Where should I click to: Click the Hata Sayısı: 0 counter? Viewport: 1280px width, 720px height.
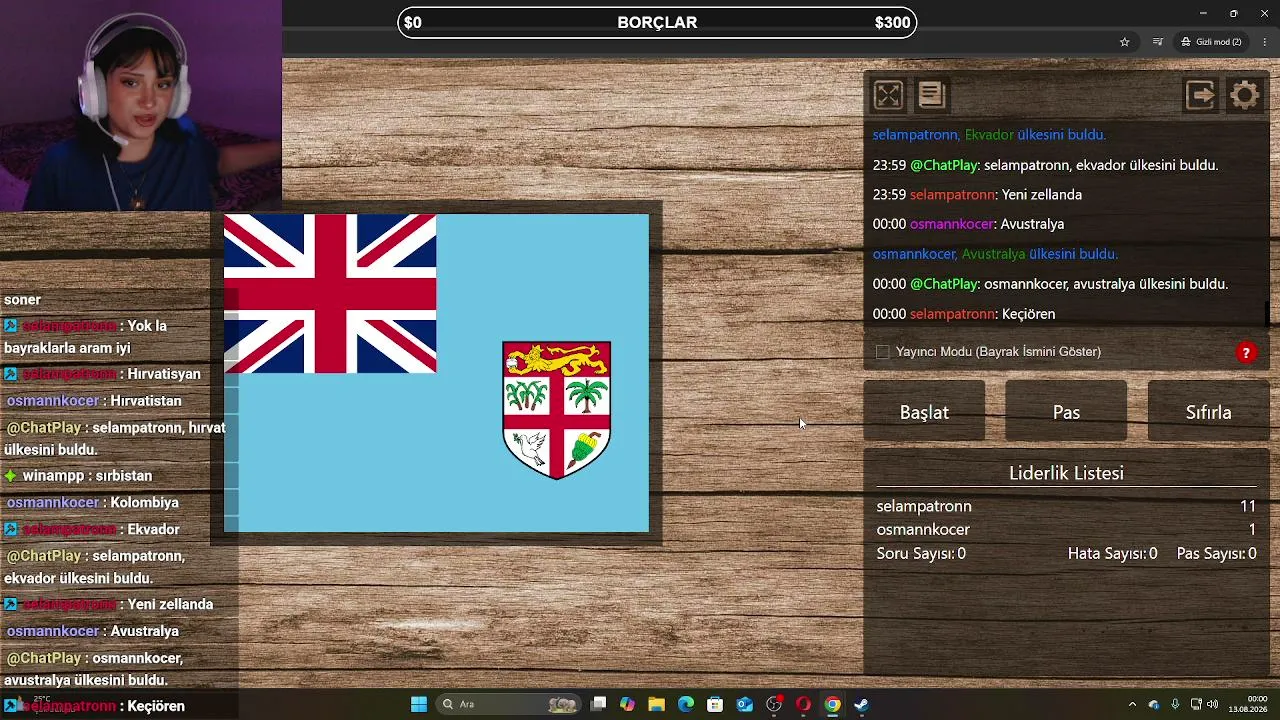click(1112, 554)
